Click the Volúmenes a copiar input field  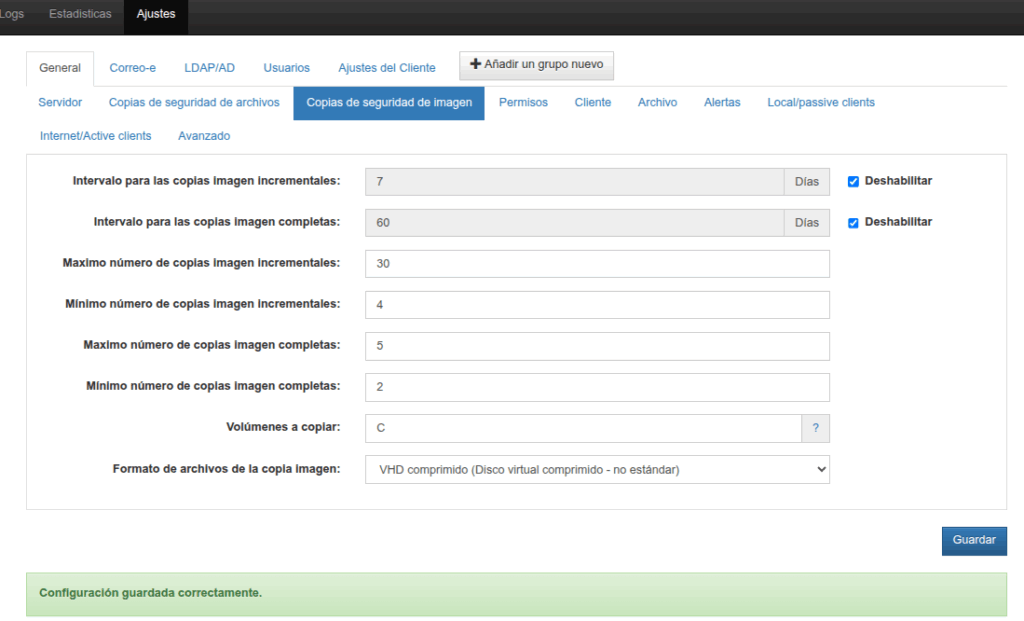coord(583,428)
